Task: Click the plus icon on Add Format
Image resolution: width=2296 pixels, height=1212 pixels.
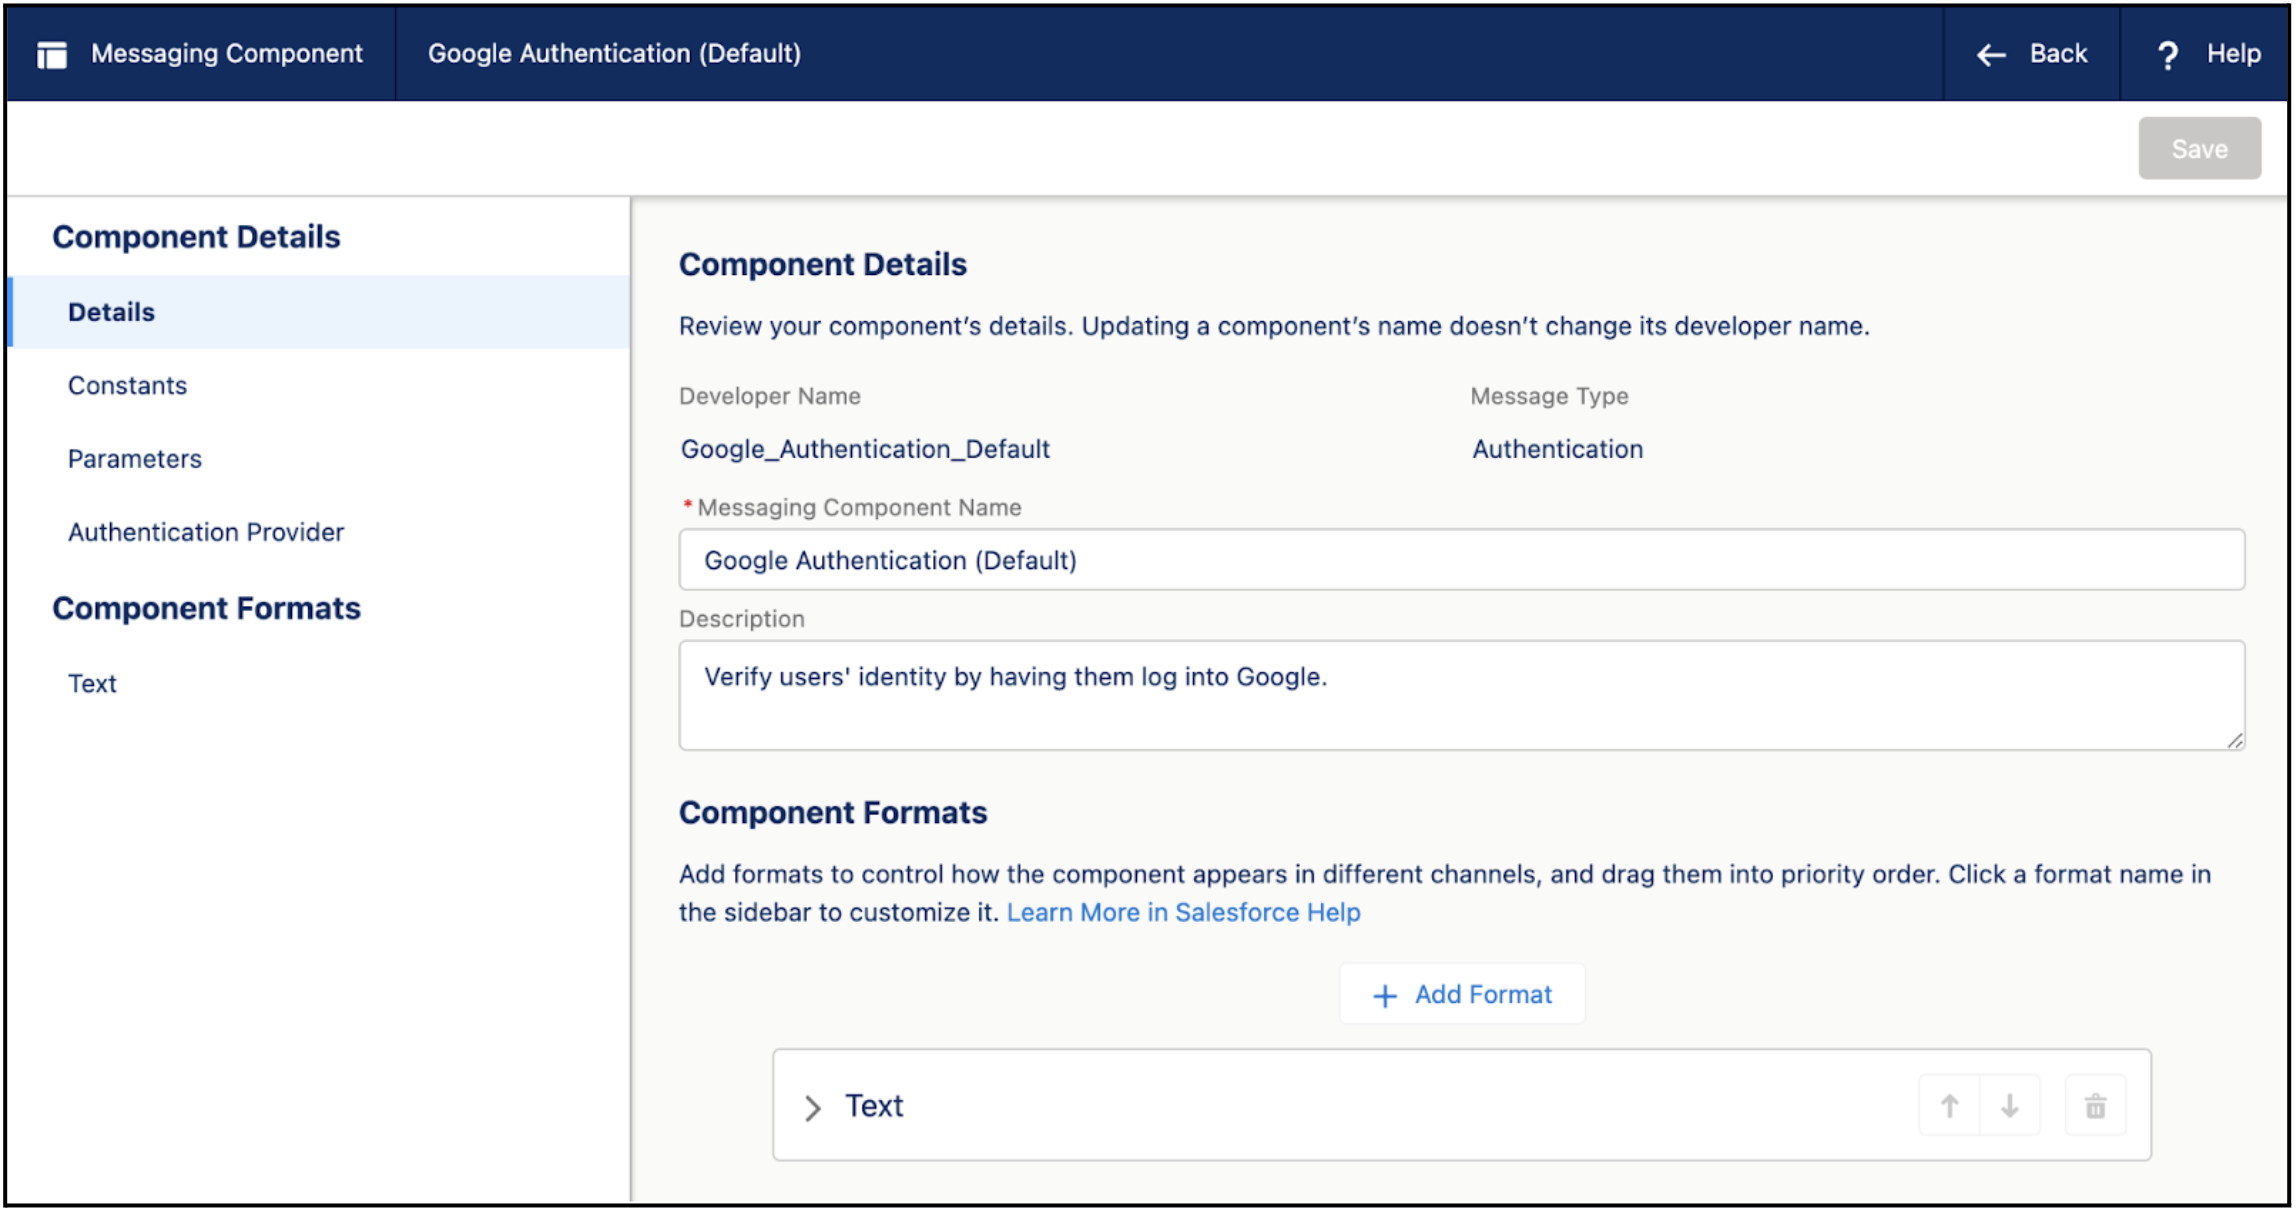Action: pyautogui.click(x=1384, y=996)
